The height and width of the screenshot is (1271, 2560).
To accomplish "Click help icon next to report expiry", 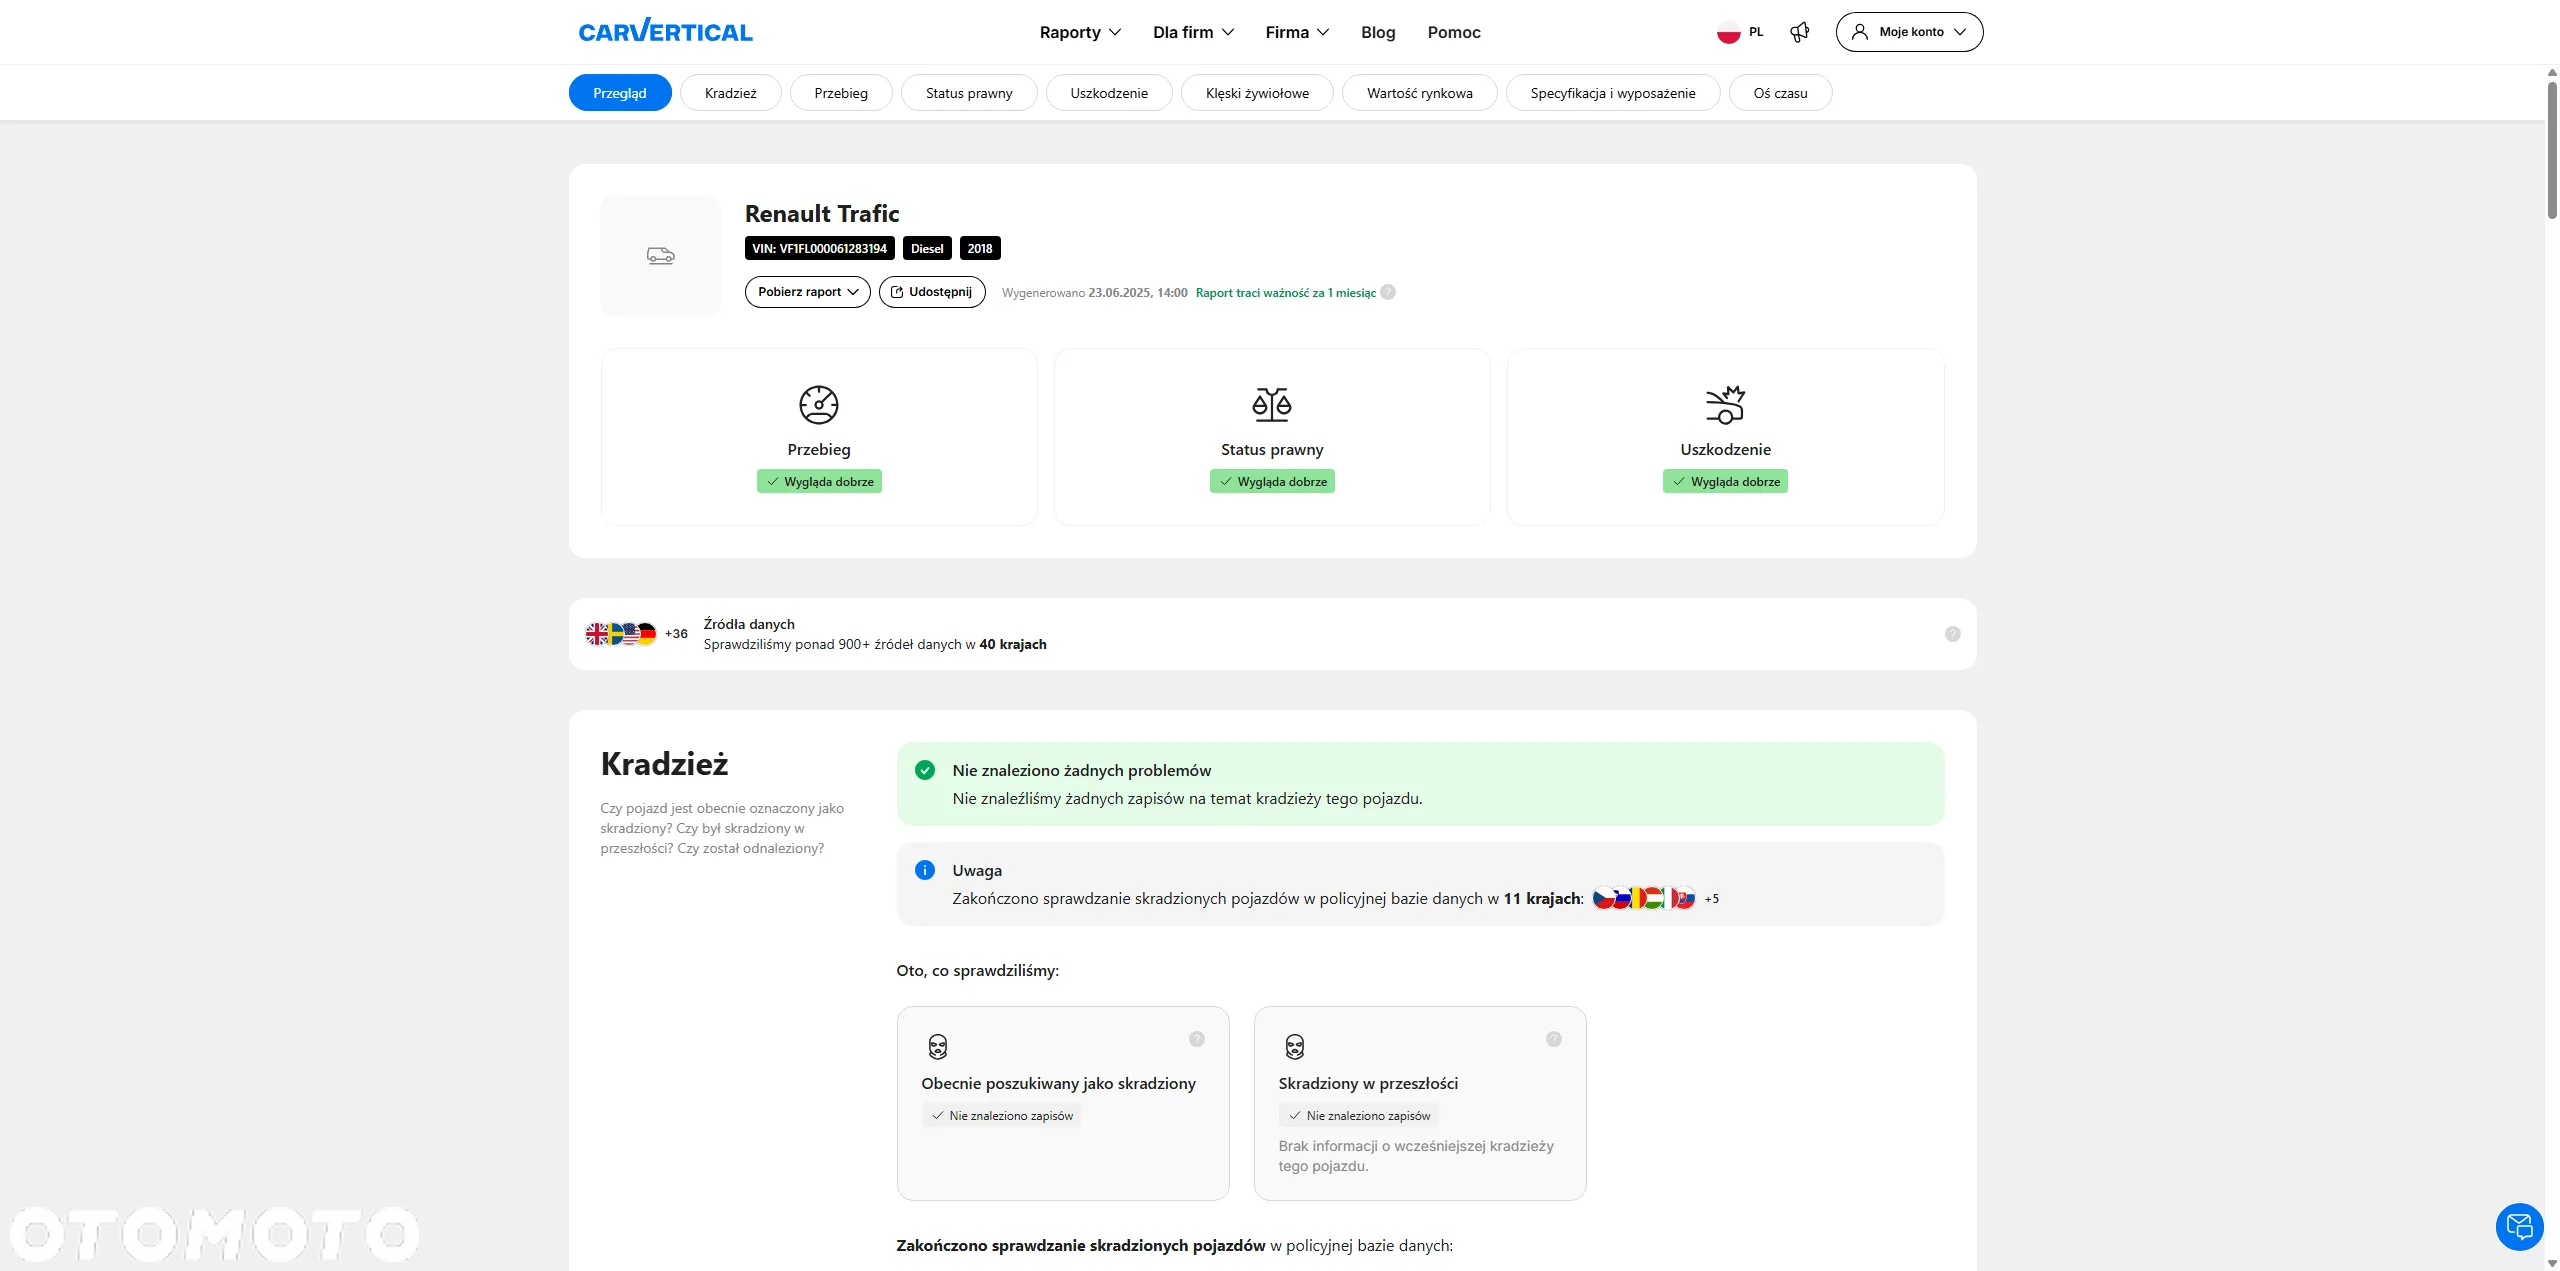I will [x=1388, y=292].
